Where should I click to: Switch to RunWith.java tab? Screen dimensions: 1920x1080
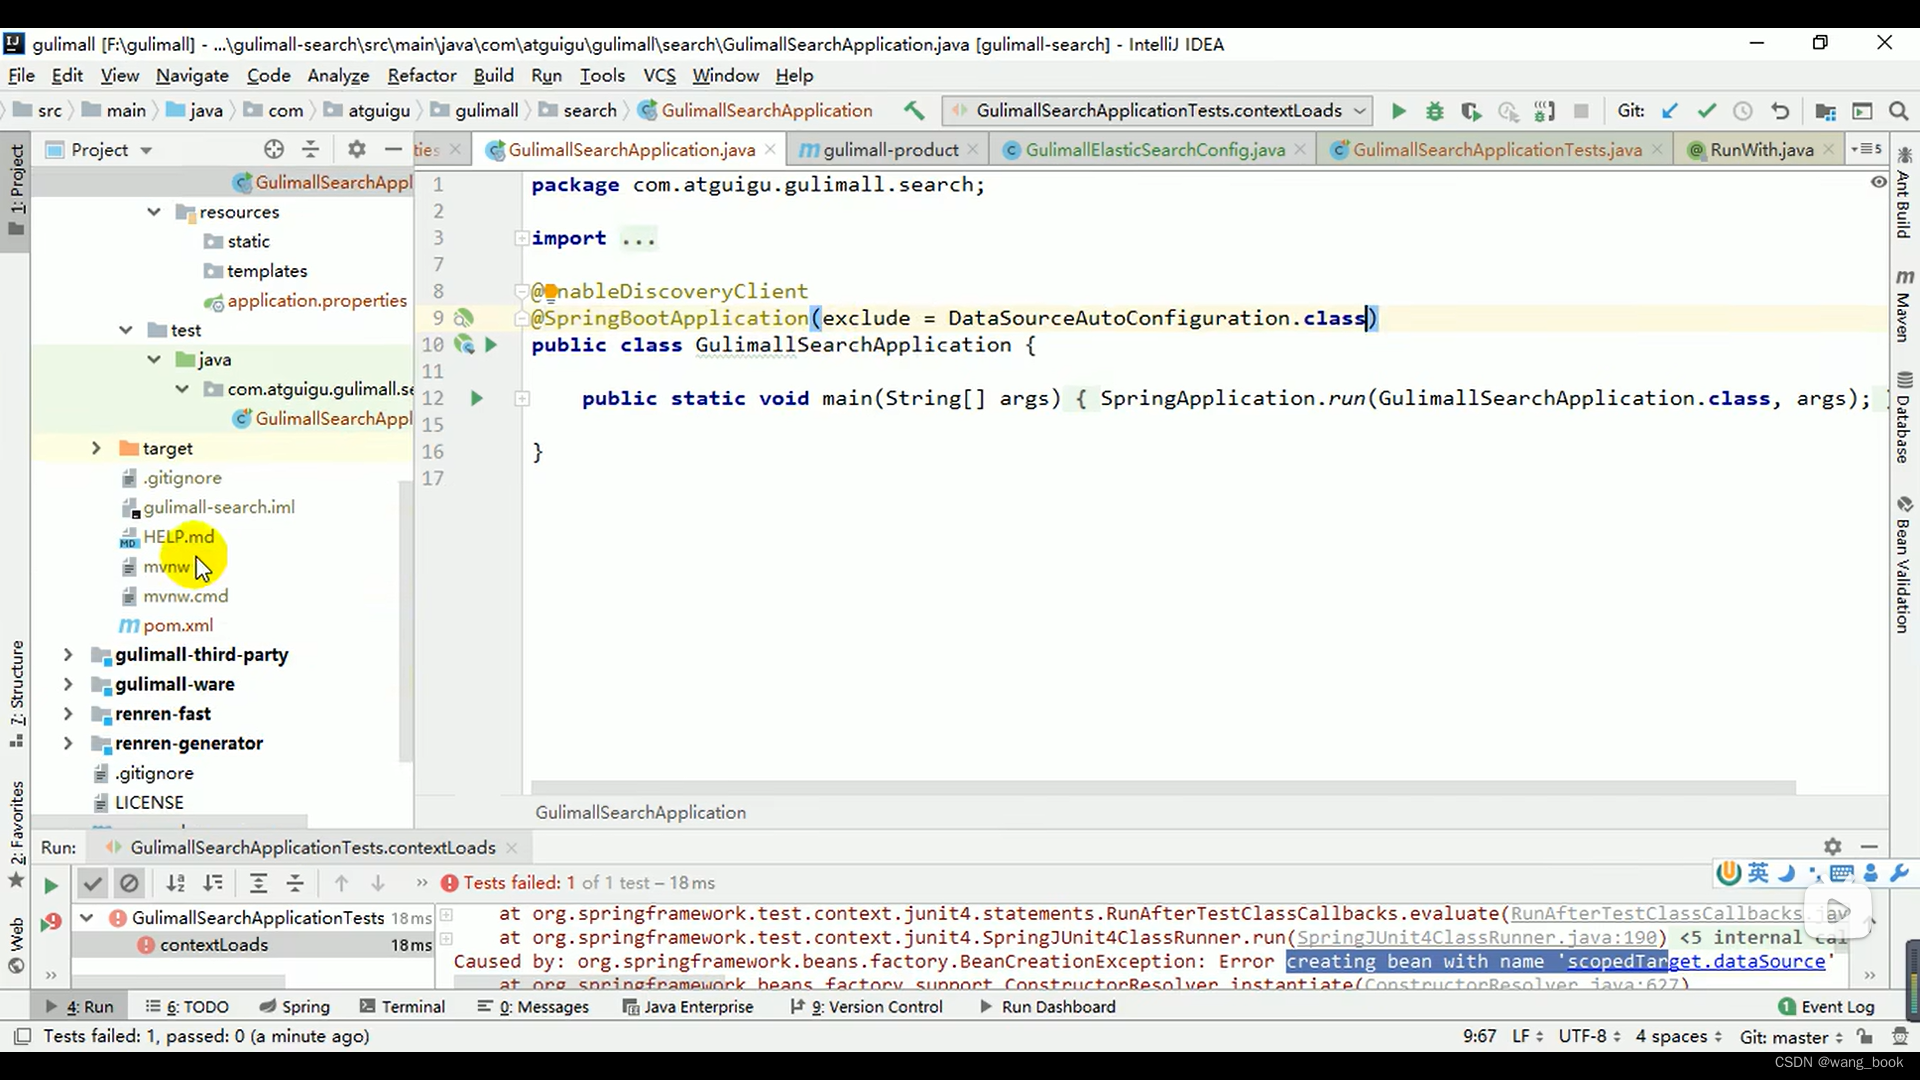pos(1761,150)
